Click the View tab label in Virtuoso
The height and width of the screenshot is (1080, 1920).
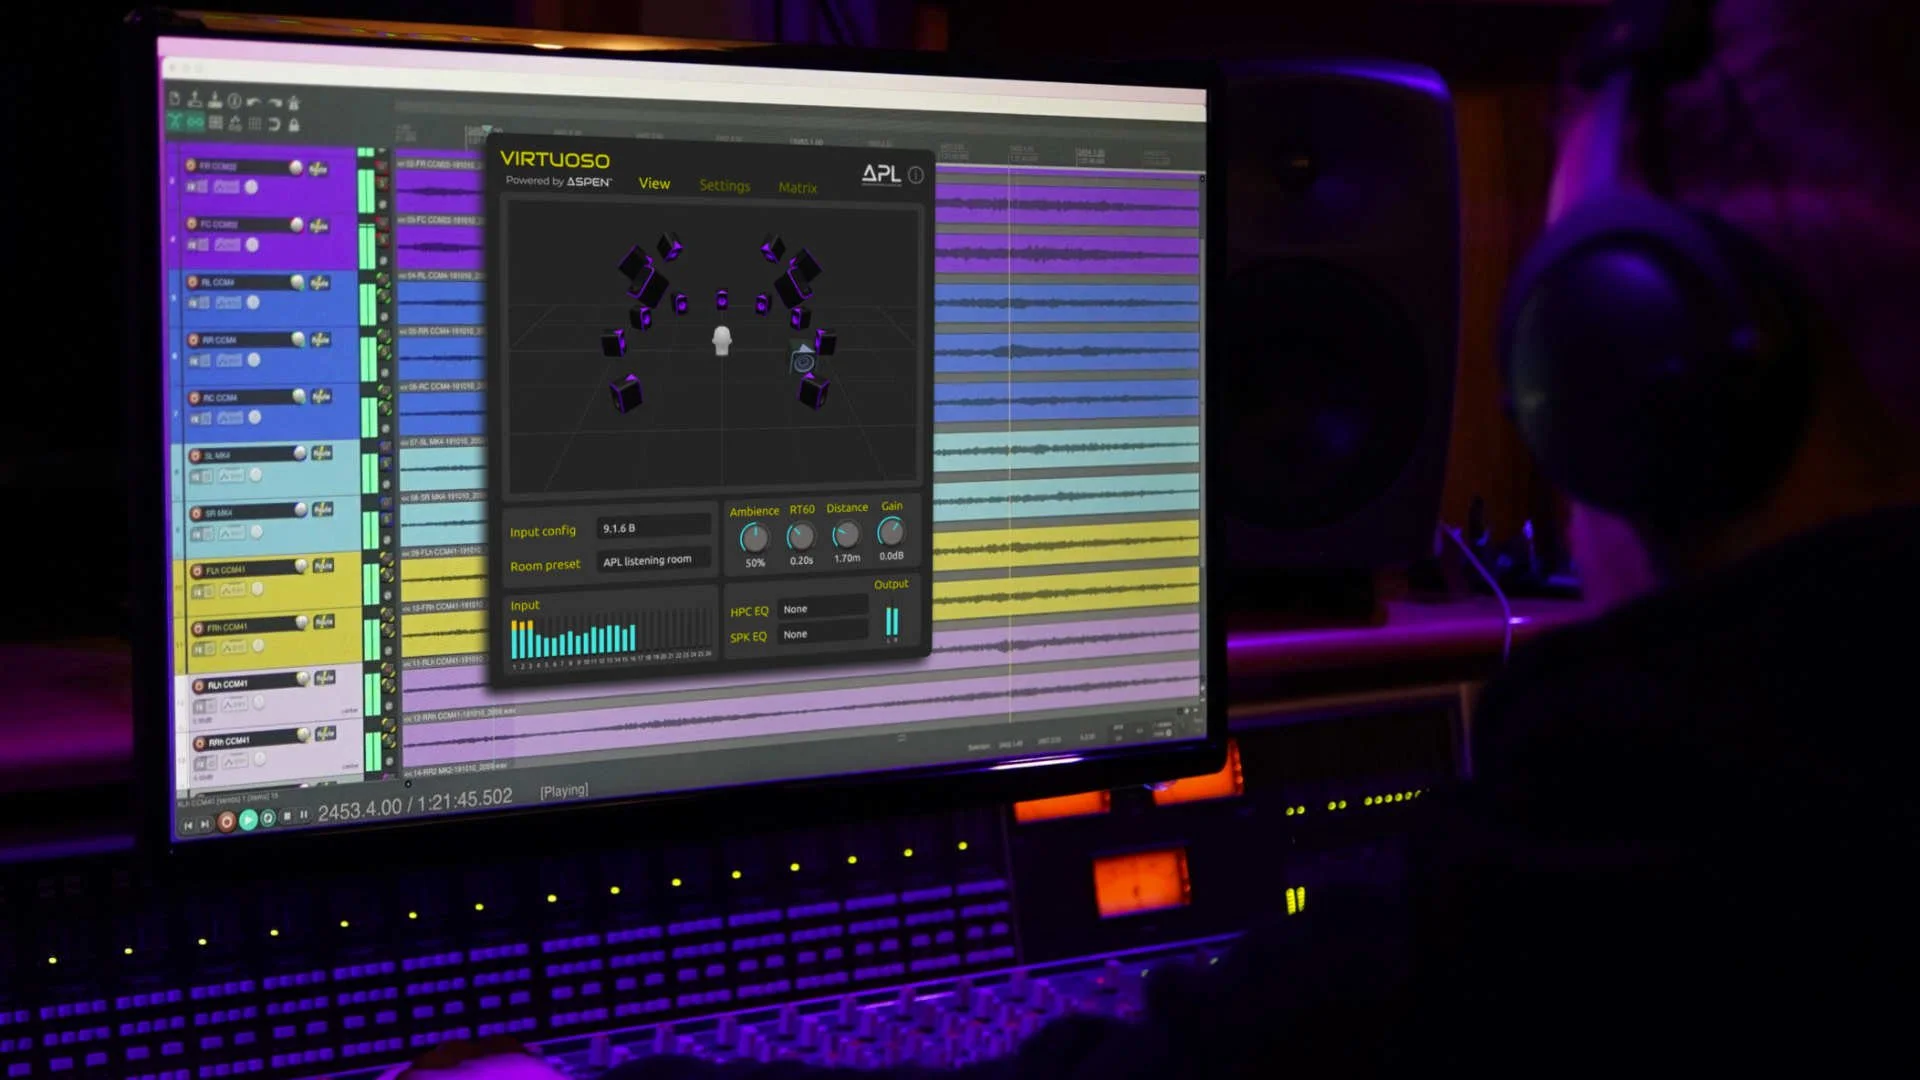[x=654, y=184]
